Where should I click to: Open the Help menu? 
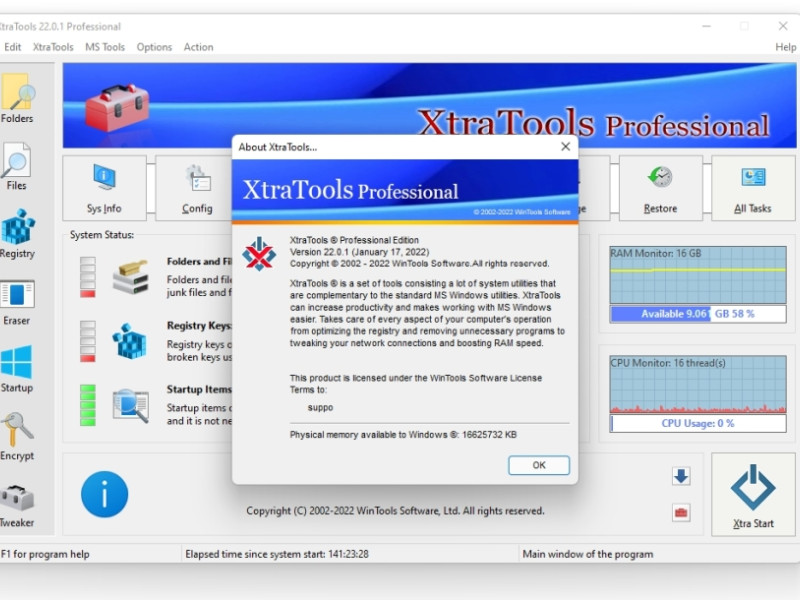[786, 47]
